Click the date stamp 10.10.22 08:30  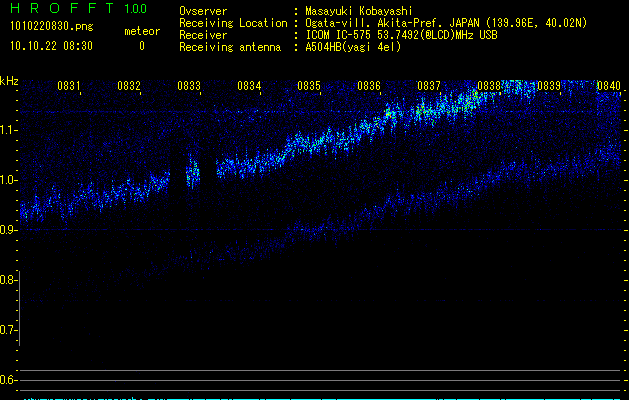51,46
